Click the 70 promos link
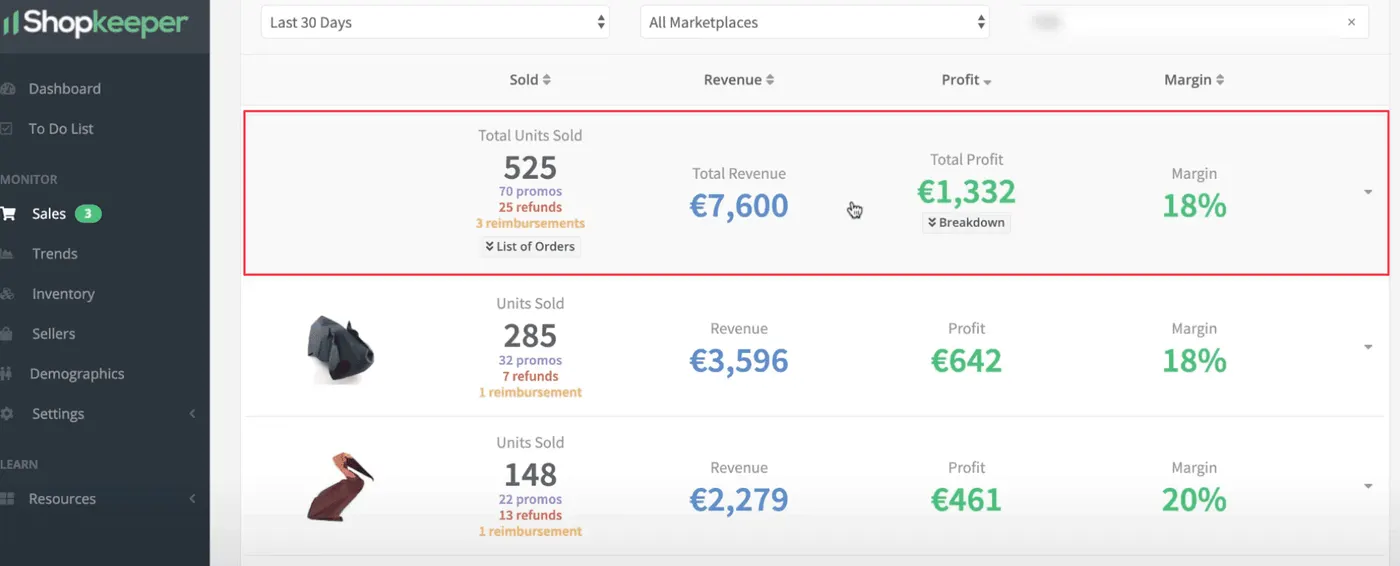This screenshot has width=1400, height=566. [530, 191]
